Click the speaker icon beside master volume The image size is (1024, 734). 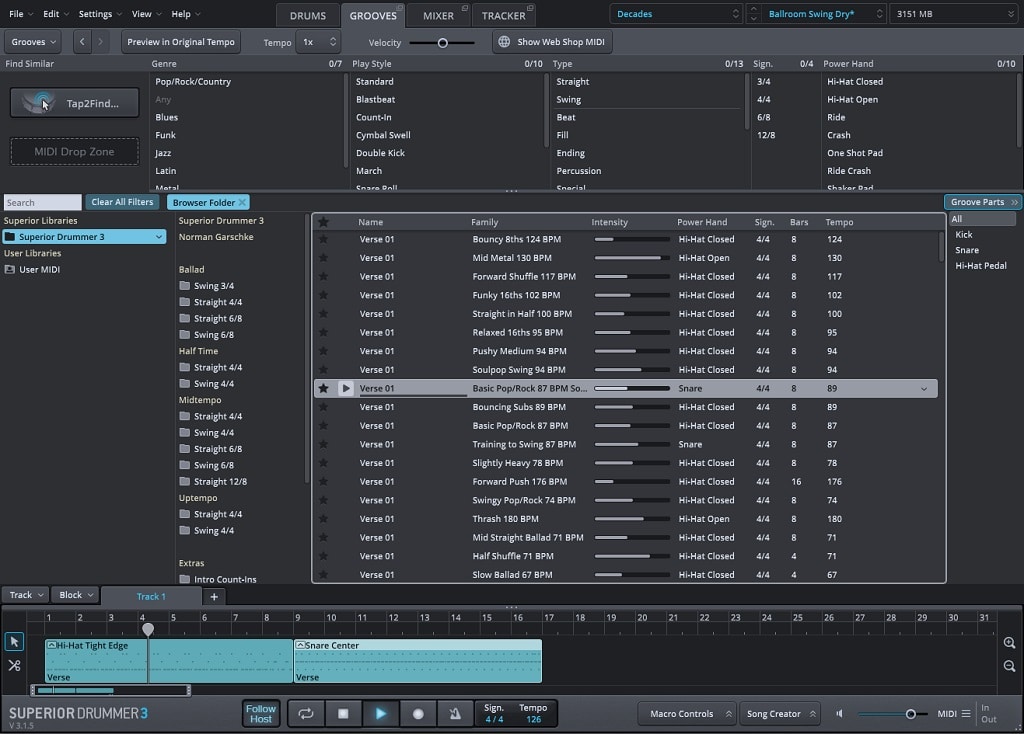(x=840, y=714)
